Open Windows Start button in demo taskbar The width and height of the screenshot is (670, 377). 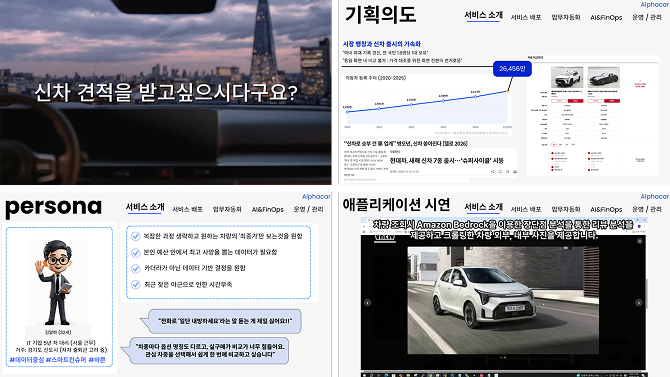pyautogui.click(x=364, y=375)
